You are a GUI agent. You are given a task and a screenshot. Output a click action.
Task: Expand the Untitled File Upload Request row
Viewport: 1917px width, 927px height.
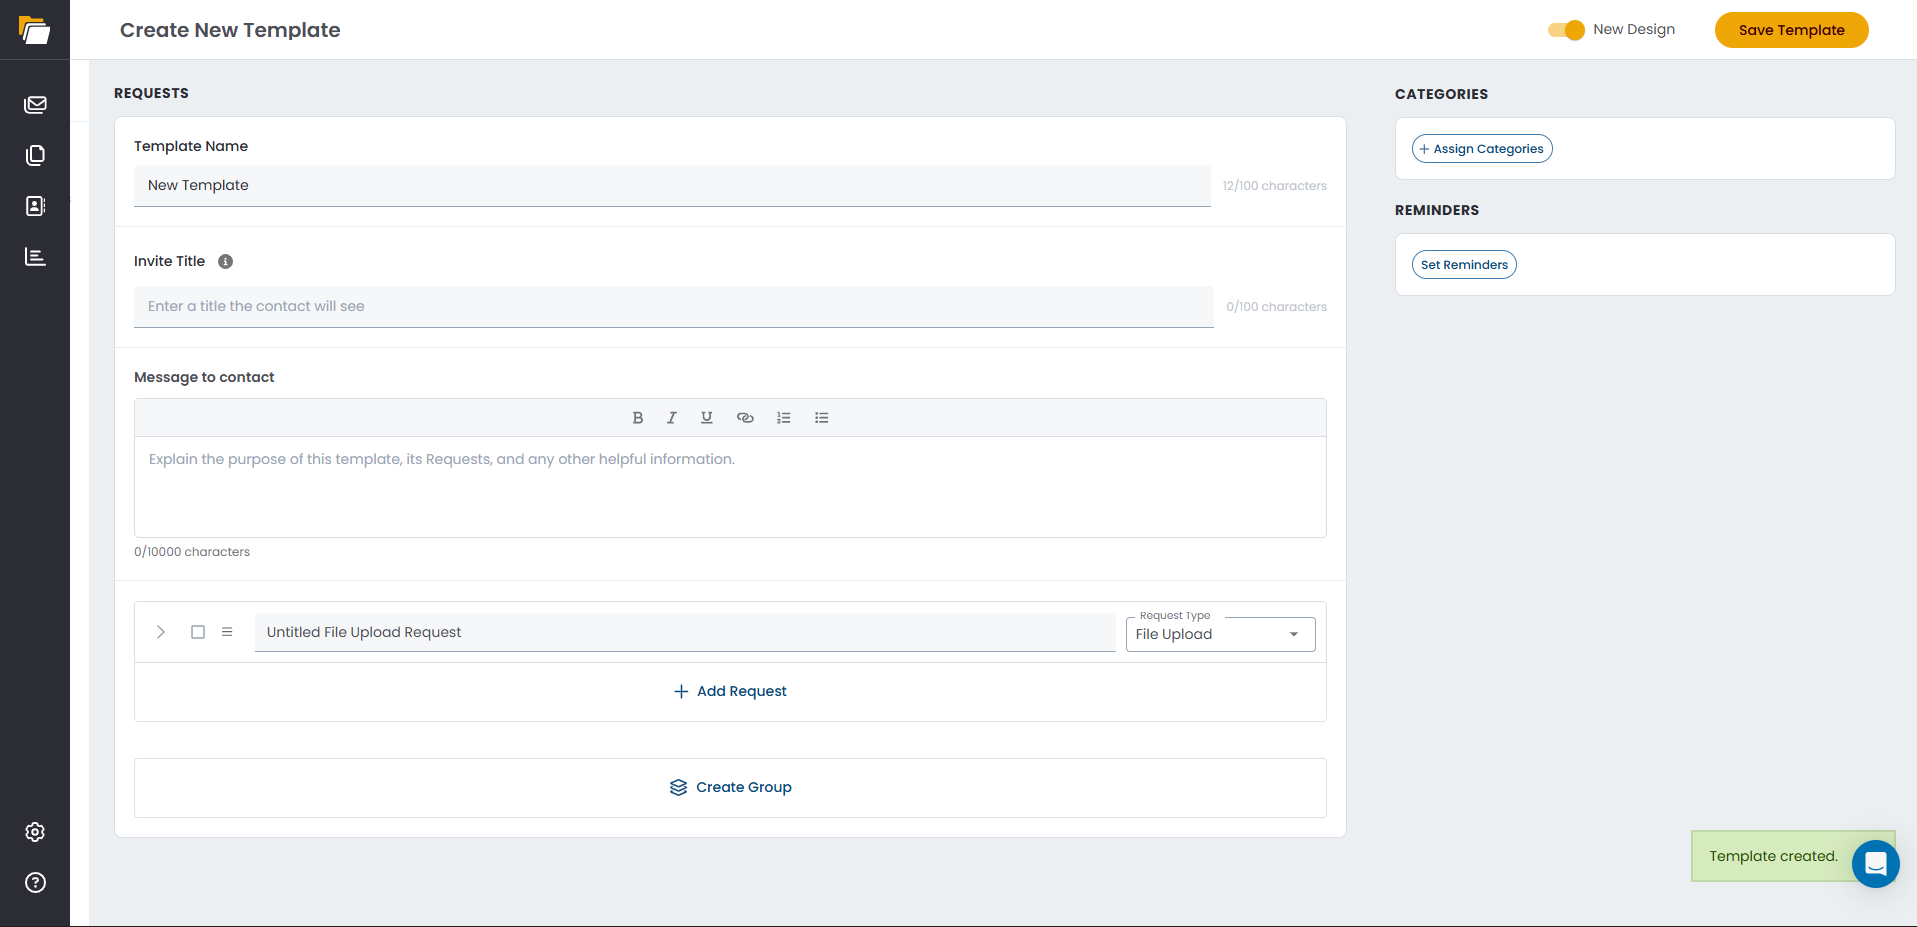click(161, 632)
